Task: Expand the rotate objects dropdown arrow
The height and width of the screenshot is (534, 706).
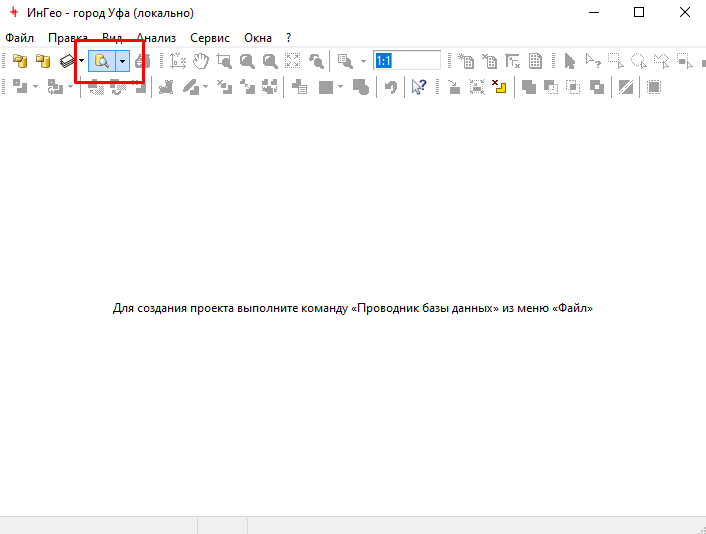Action: (x=70, y=86)
